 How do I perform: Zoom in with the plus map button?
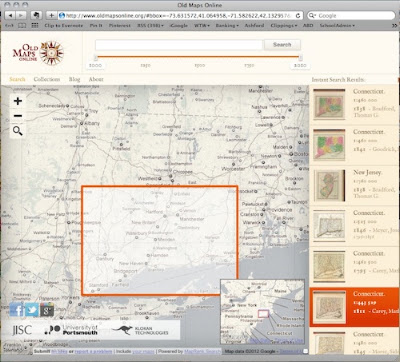18,101
